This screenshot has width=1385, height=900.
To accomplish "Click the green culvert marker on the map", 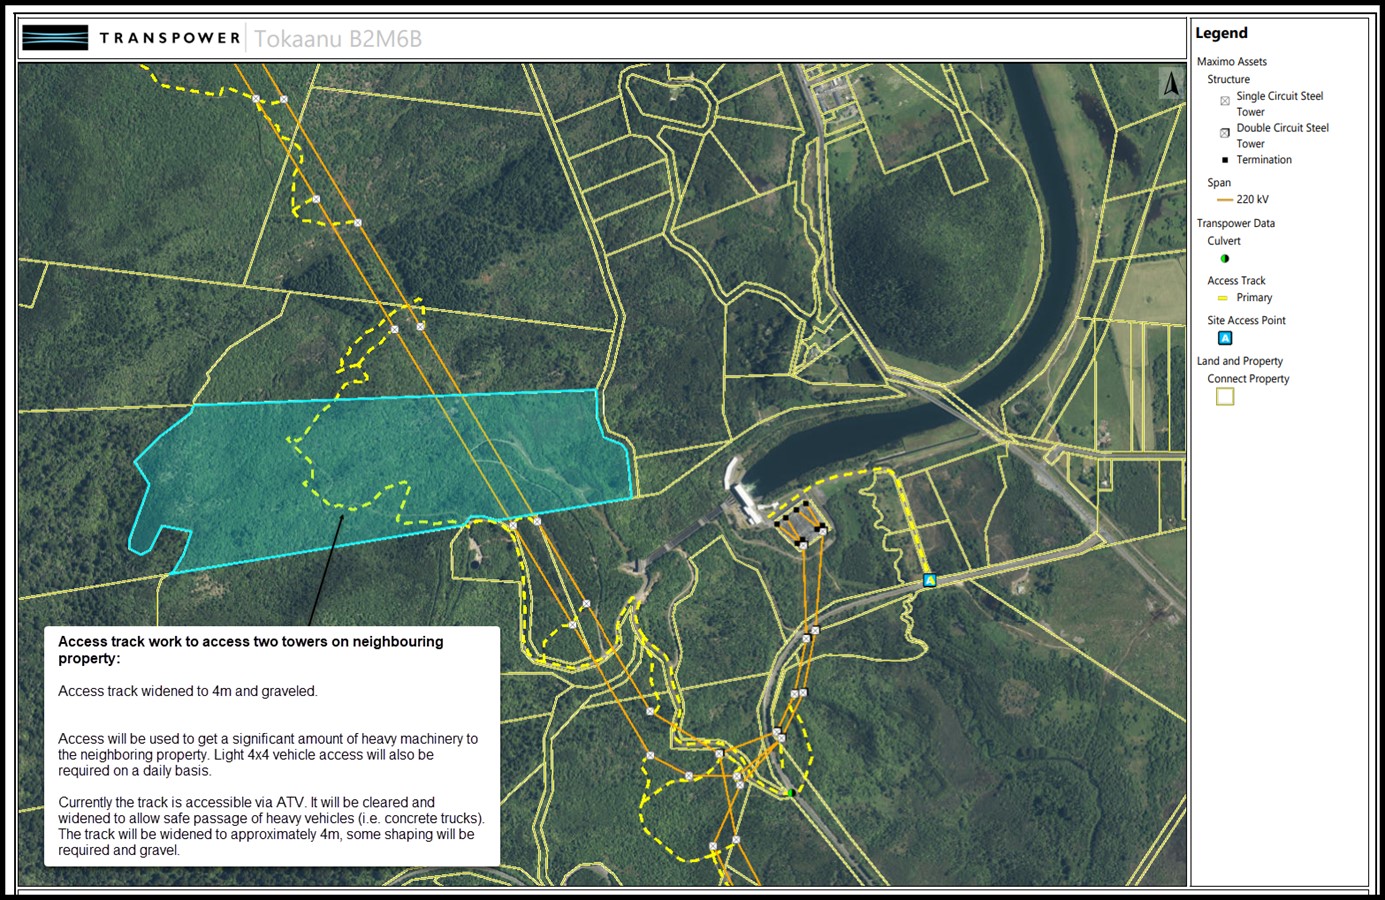I will click(790, 793).
